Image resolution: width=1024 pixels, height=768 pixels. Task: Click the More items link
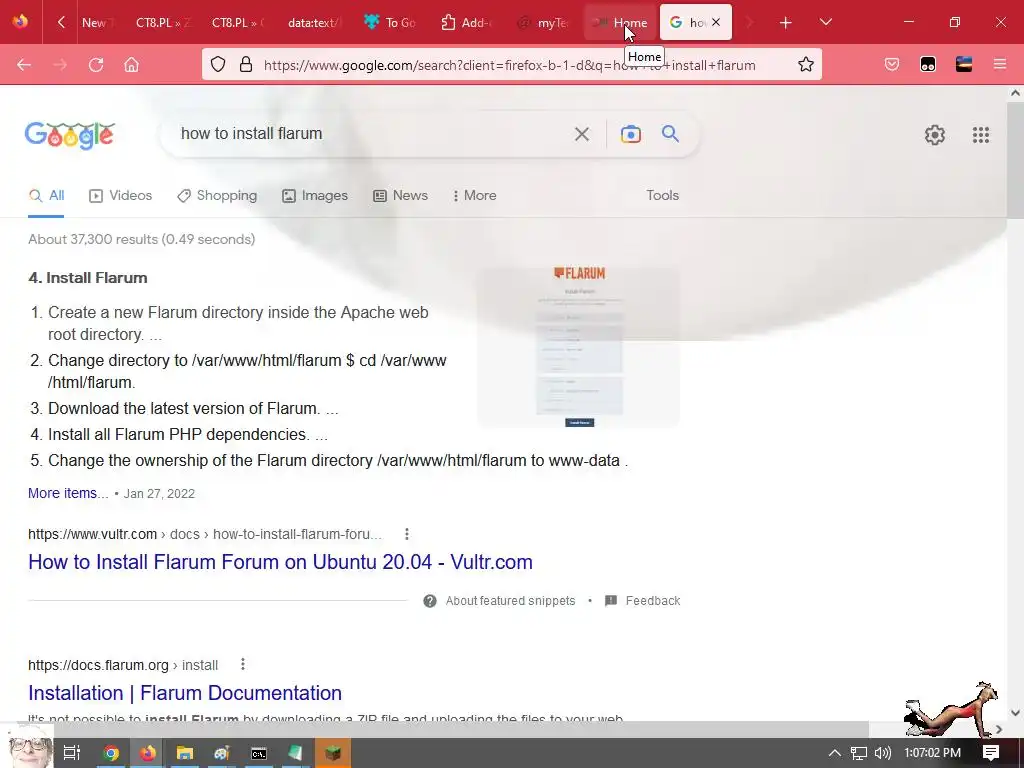(68, 494)
